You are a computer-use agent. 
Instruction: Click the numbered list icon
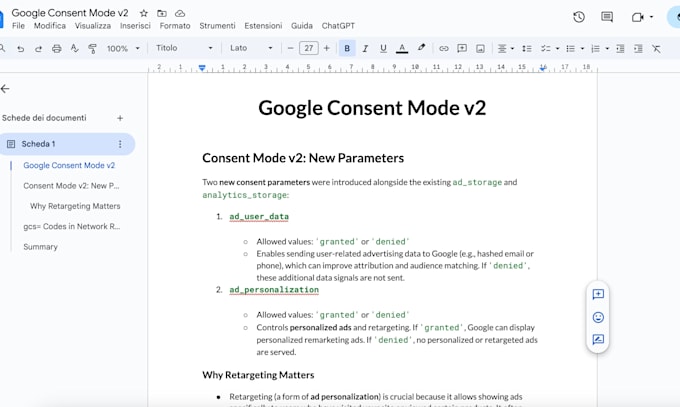pyautogui.click(x=595, y=49)
